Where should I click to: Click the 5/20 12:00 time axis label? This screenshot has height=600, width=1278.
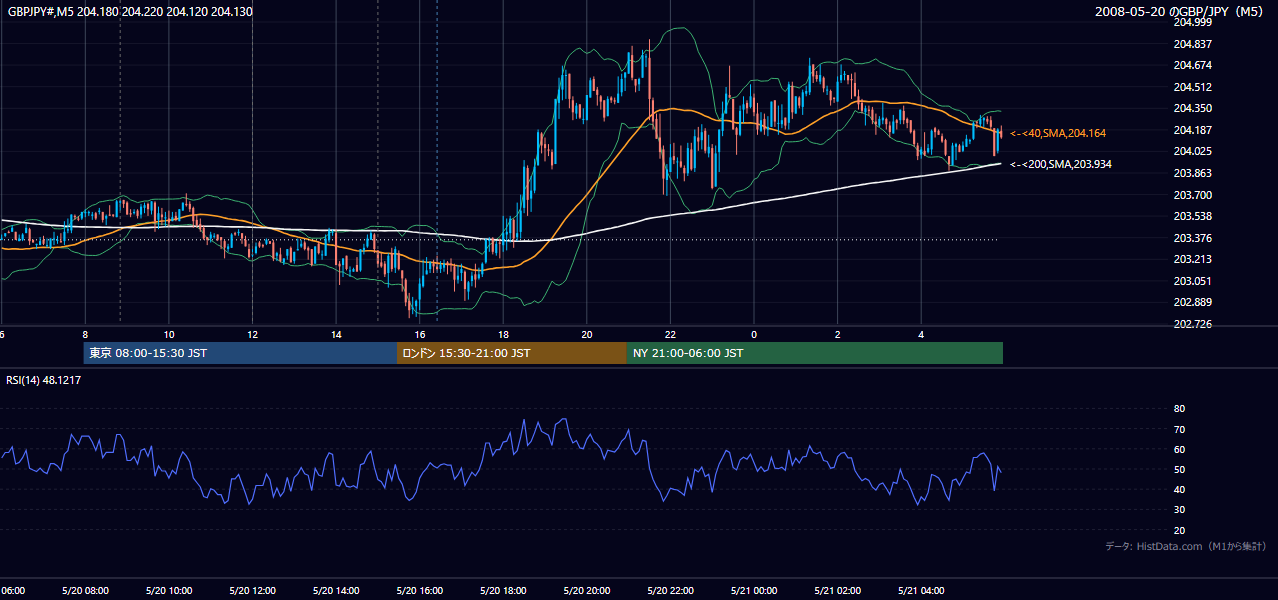[252, 590]
